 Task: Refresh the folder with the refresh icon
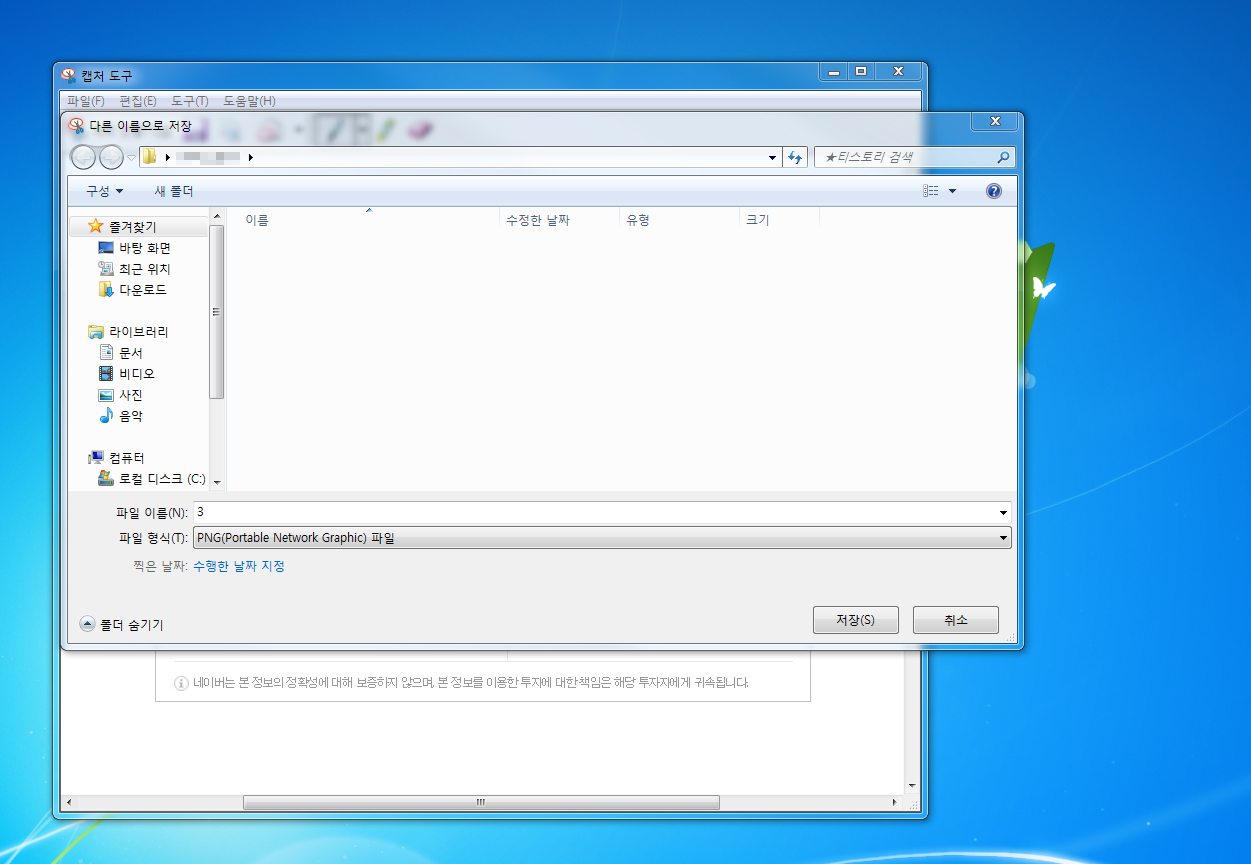tap(796, 158)
